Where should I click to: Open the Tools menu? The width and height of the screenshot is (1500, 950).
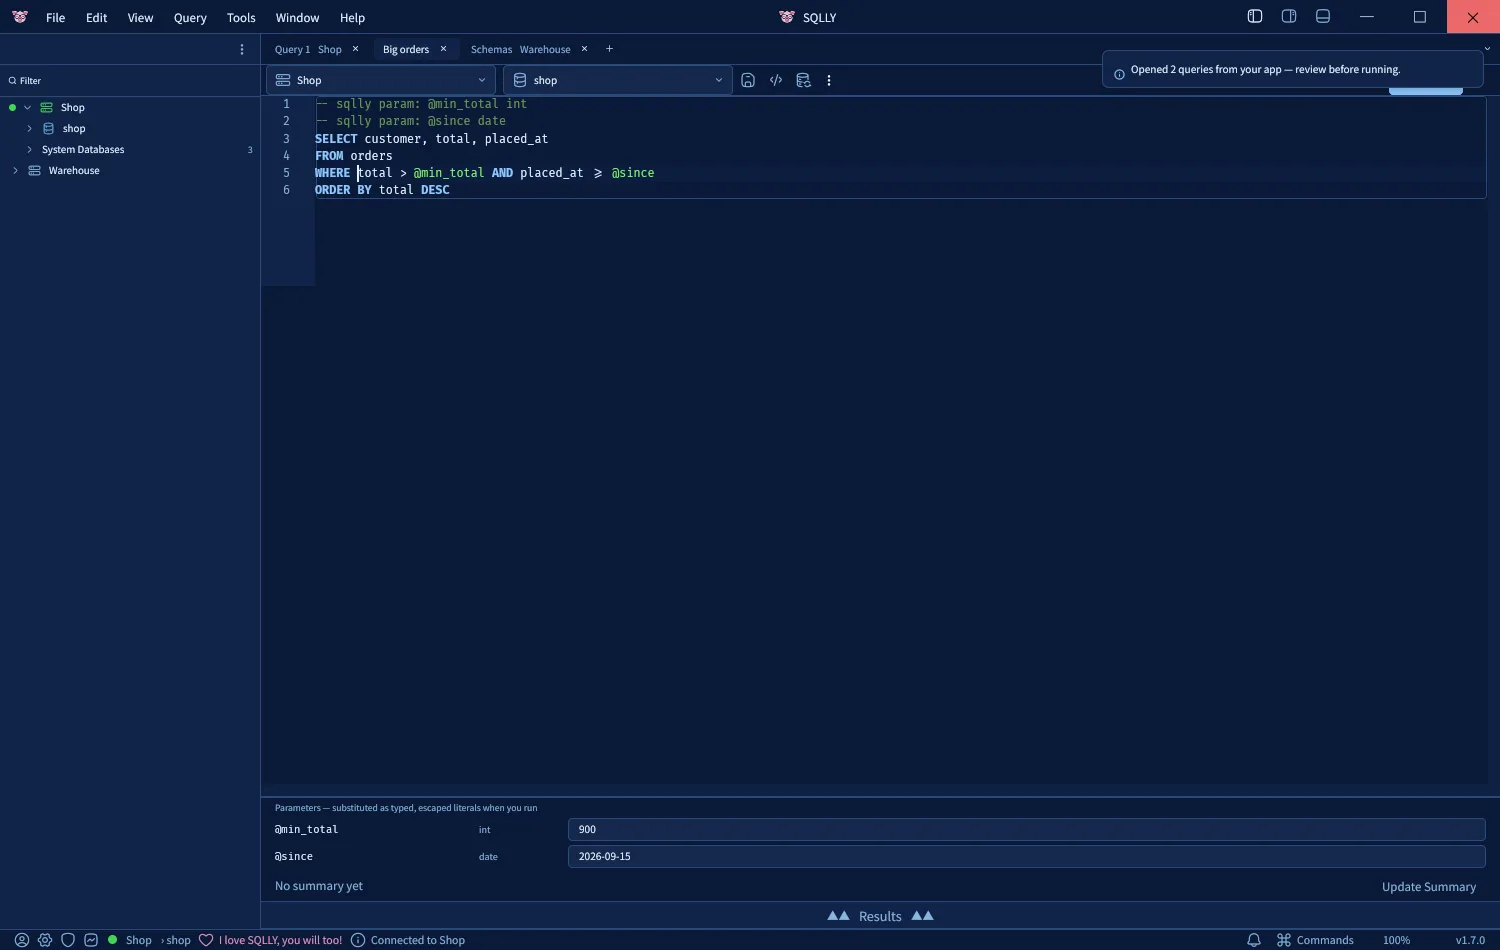(x=241, y=17)
